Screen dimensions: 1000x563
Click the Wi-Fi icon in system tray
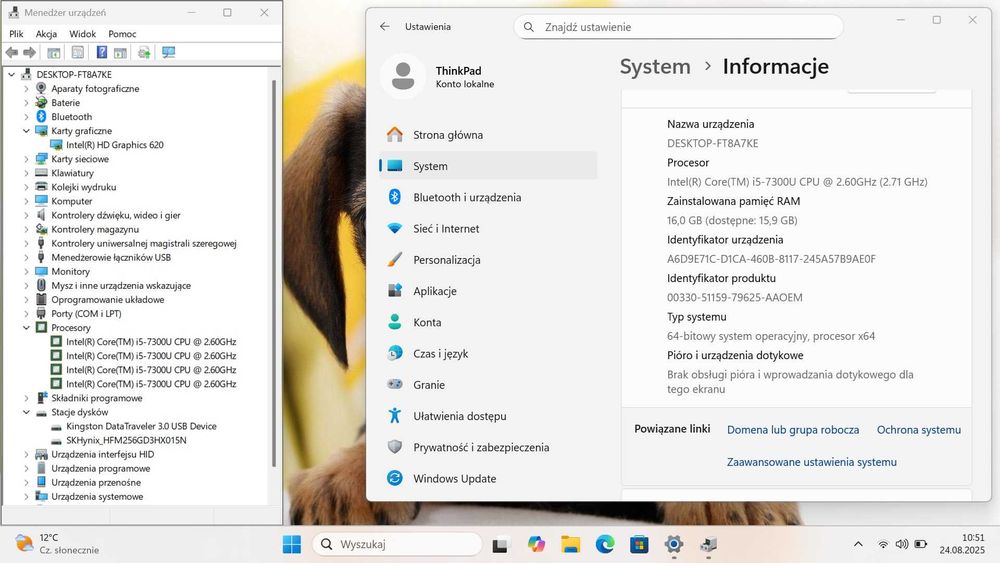click(883, 544)
